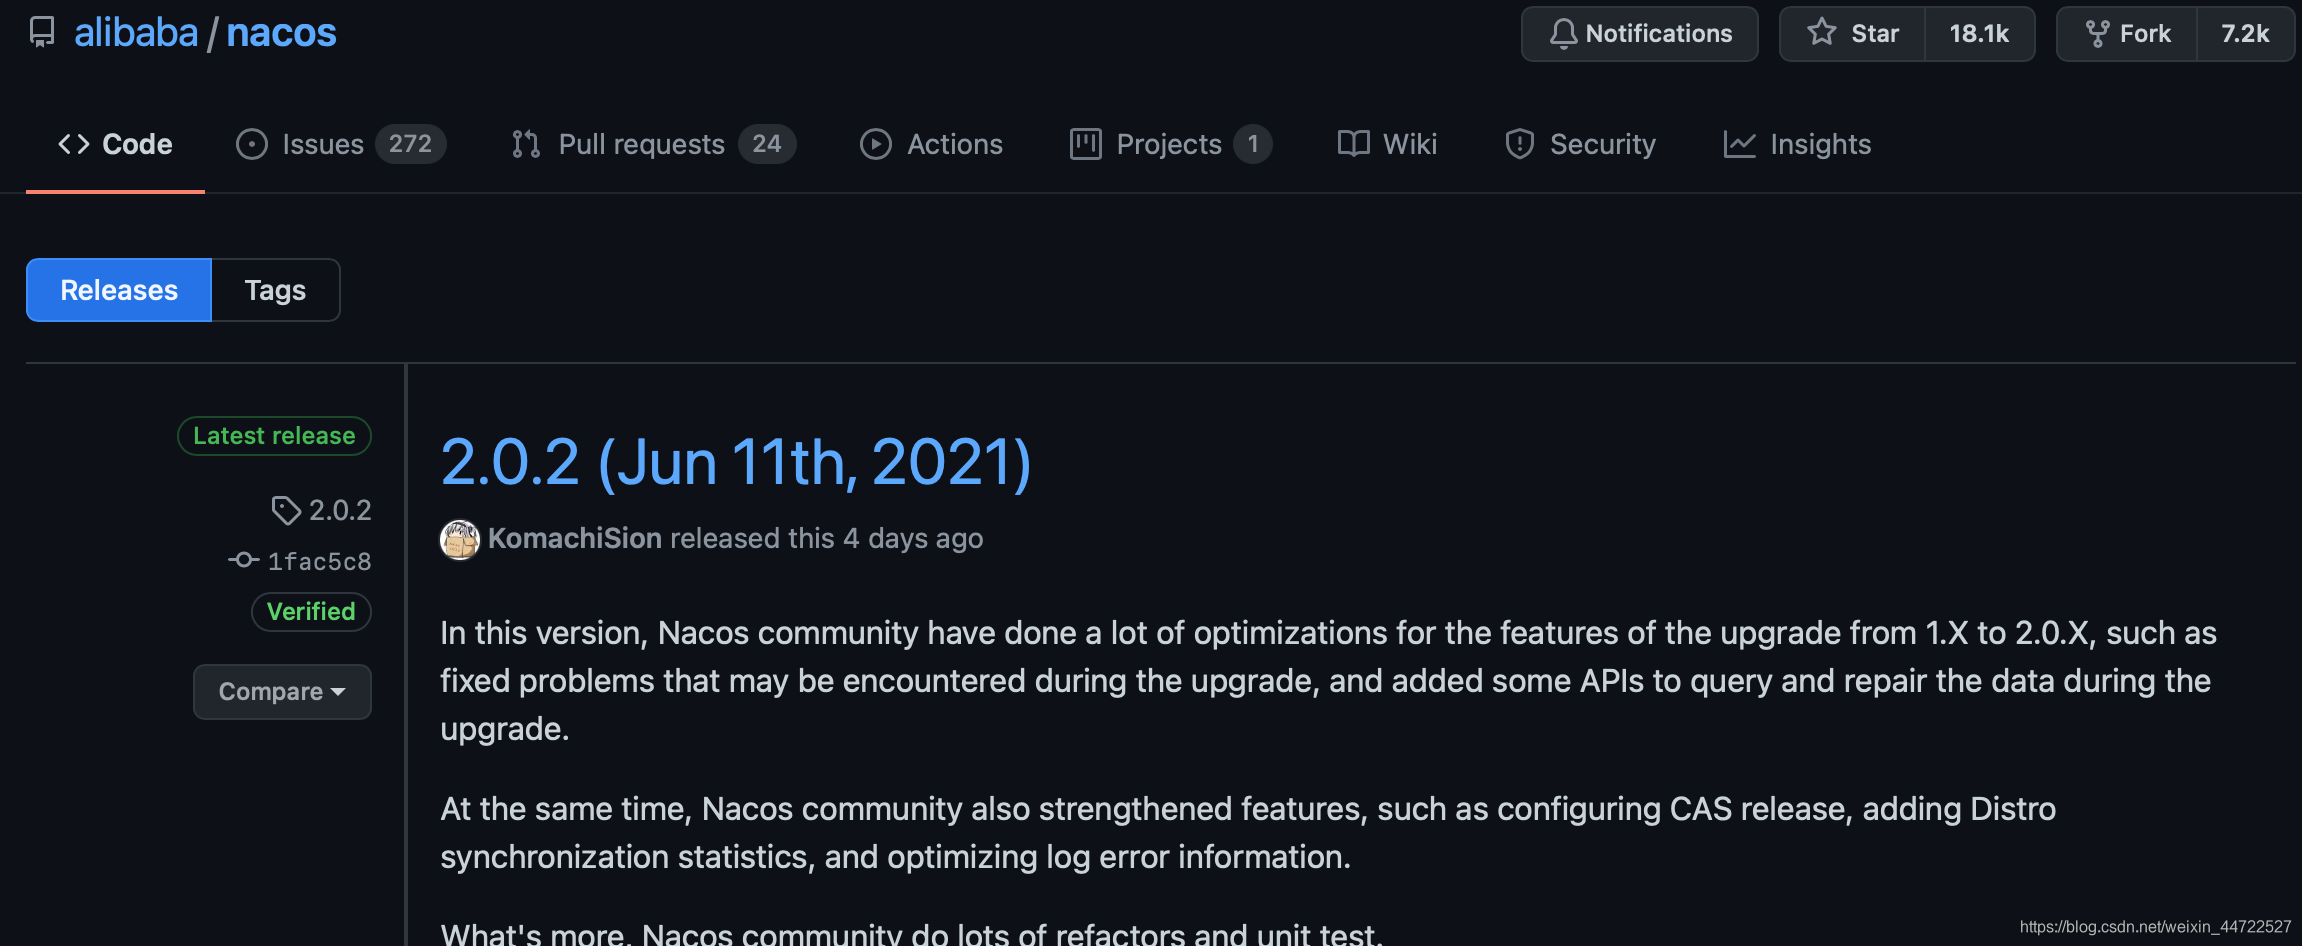The height and width of the screenshot is (946, 2302).
Task: Open the Issues tab
Action: pyautogui.click(x=340, y=144)
